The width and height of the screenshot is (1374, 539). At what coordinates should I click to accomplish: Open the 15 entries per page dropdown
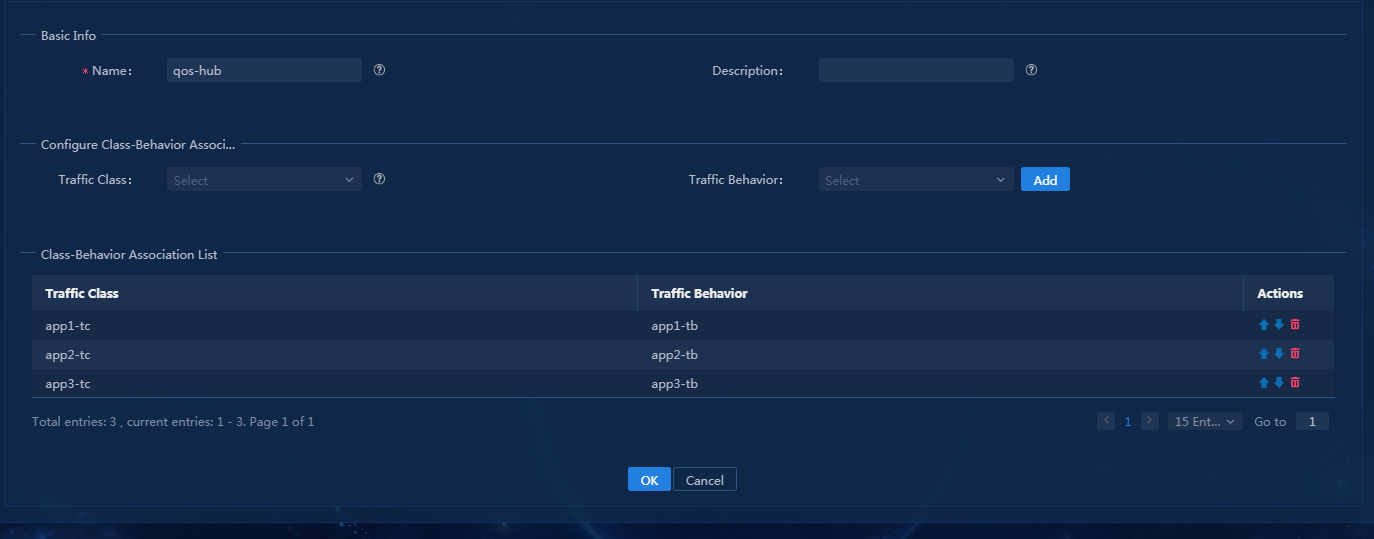pyautogui.click(x=1205, y=422)
